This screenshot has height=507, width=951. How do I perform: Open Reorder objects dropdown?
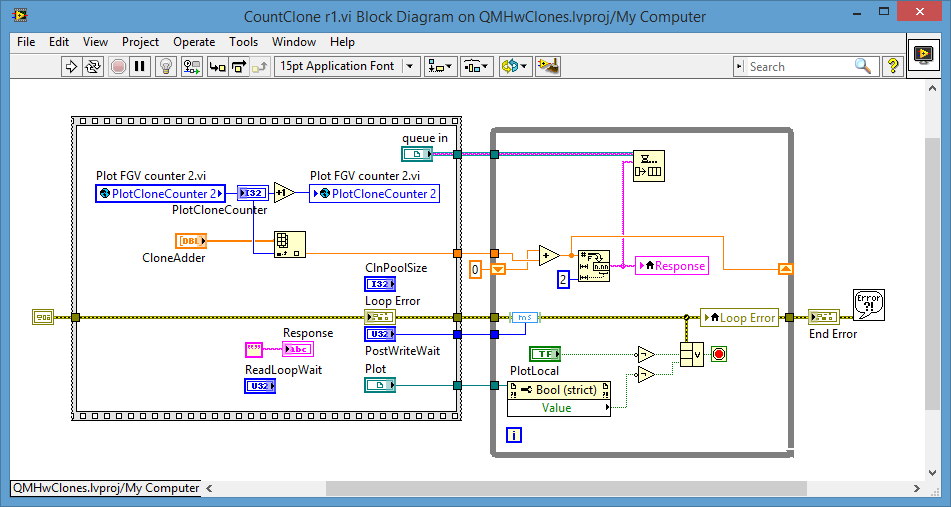(x=516, y=66)
